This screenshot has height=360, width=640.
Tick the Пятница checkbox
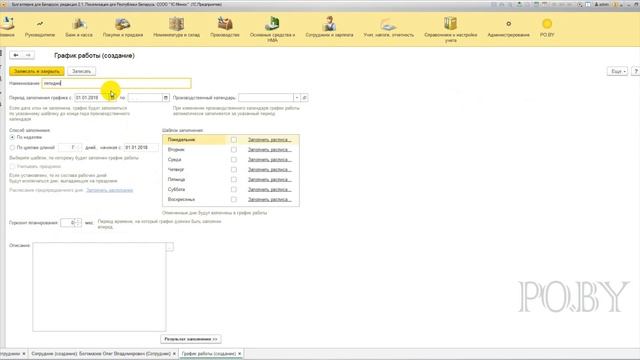233,180
